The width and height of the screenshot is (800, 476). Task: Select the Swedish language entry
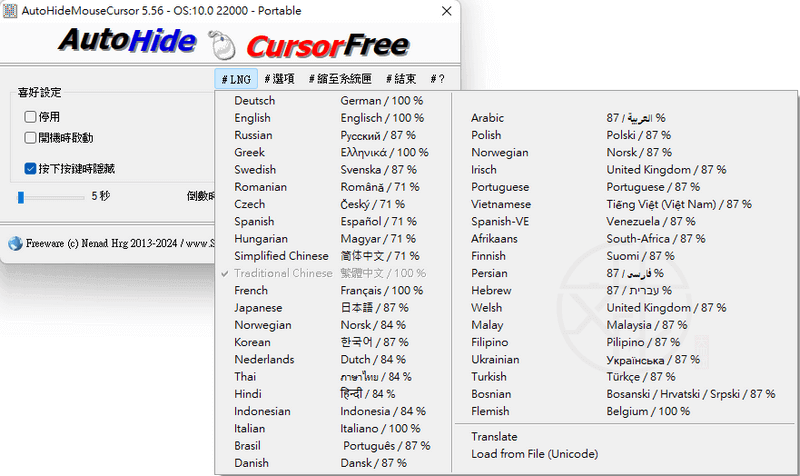point(333,169)
